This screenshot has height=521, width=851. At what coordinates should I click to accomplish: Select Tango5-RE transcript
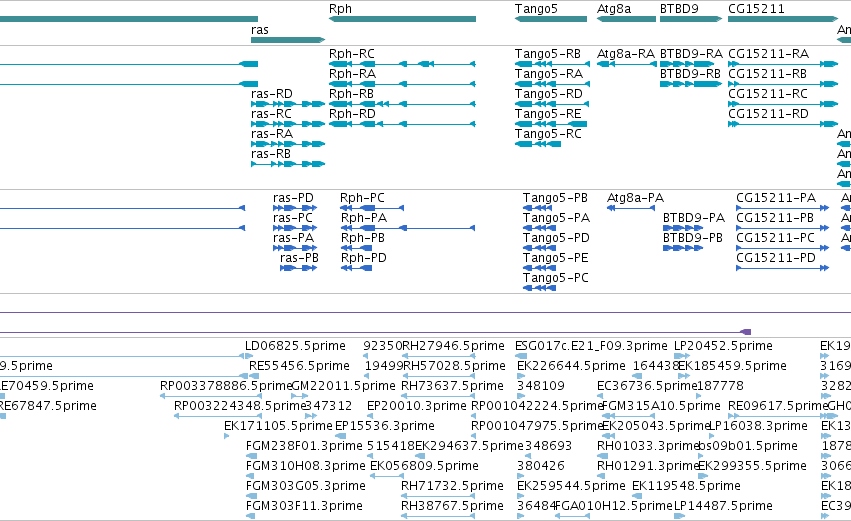tap(551, 124)
